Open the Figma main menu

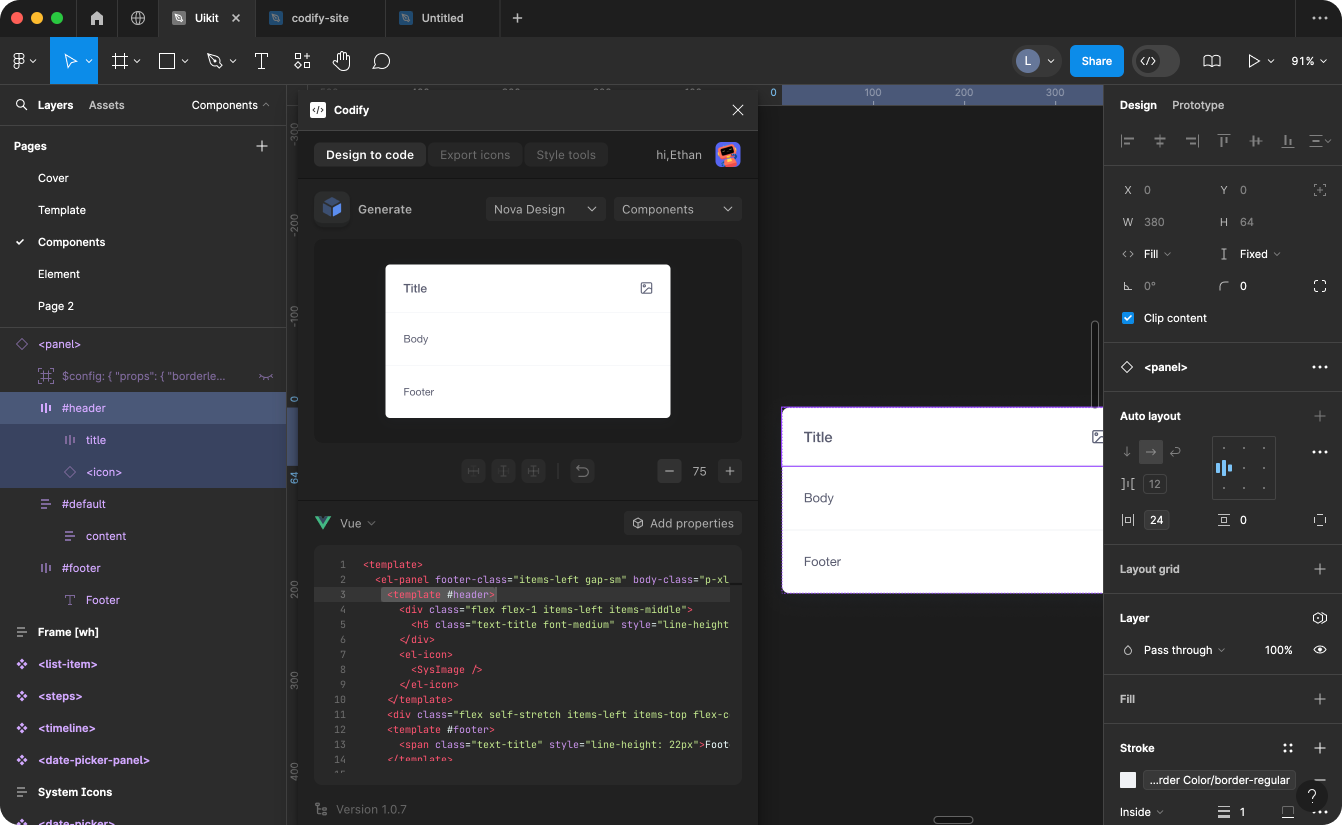[x=23, y=61]
